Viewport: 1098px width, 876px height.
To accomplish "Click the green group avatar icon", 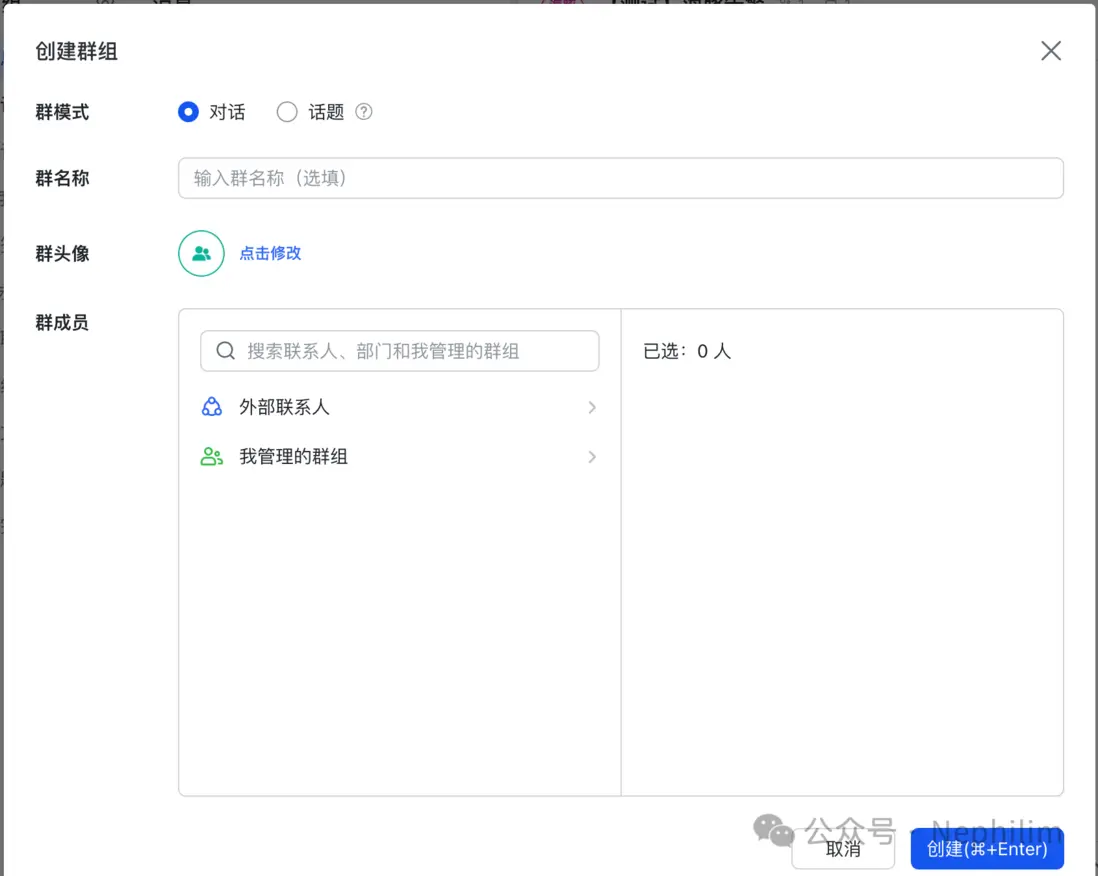I will [x=200, y=253].
